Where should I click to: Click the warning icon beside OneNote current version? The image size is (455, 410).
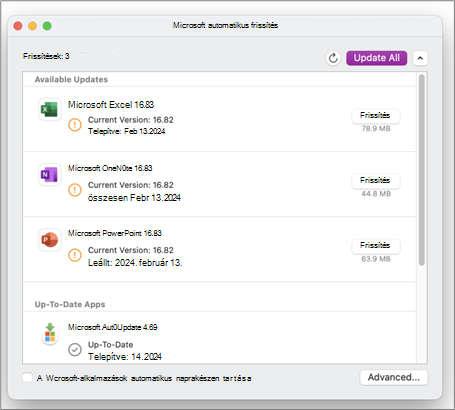[75, 190]
